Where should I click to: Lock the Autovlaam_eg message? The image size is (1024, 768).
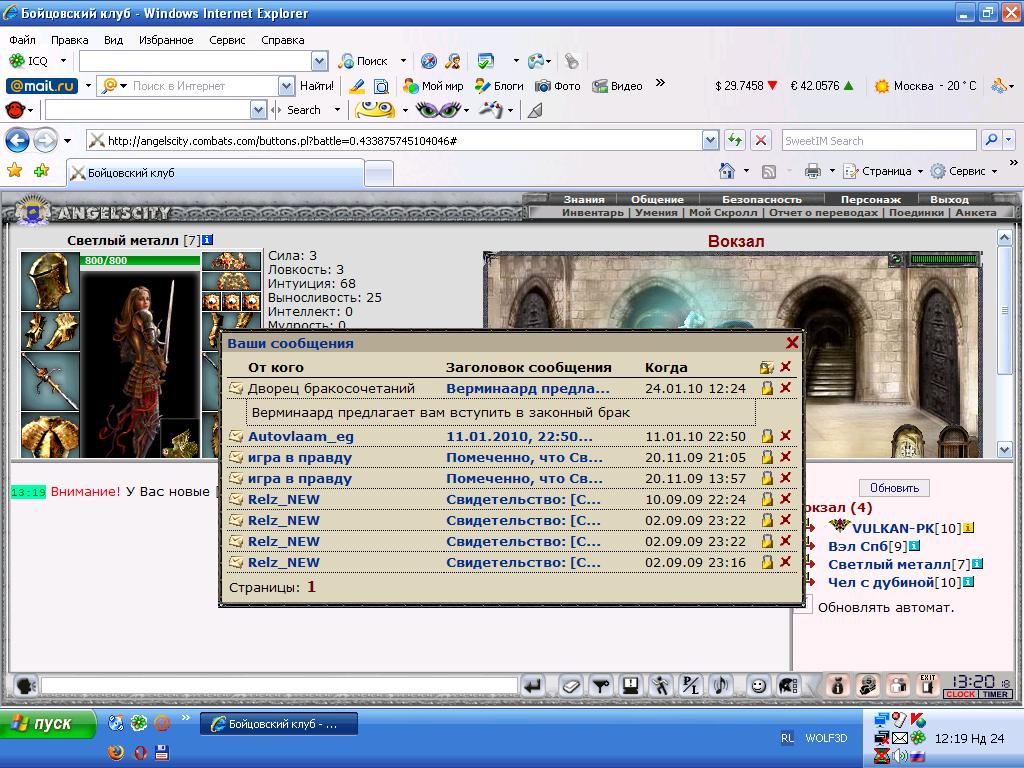[x=767, y=436]
